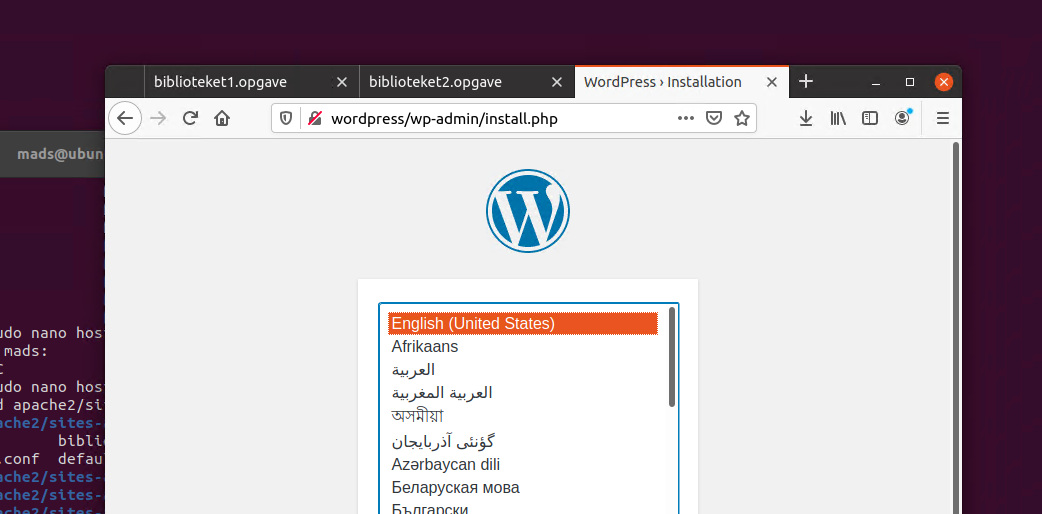Image resolution: width=1042 pixels, height=514 pixels.
Task: Show insecure connection padlock info
Action: [314, 118]
